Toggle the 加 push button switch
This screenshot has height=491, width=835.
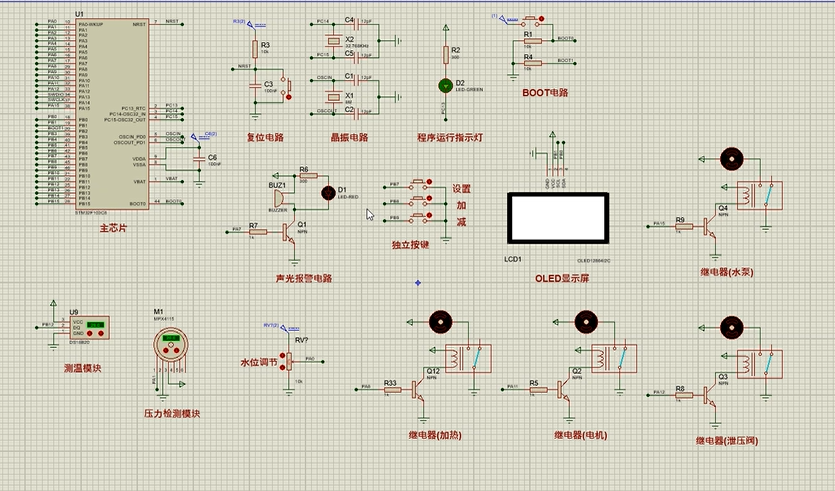420,201
